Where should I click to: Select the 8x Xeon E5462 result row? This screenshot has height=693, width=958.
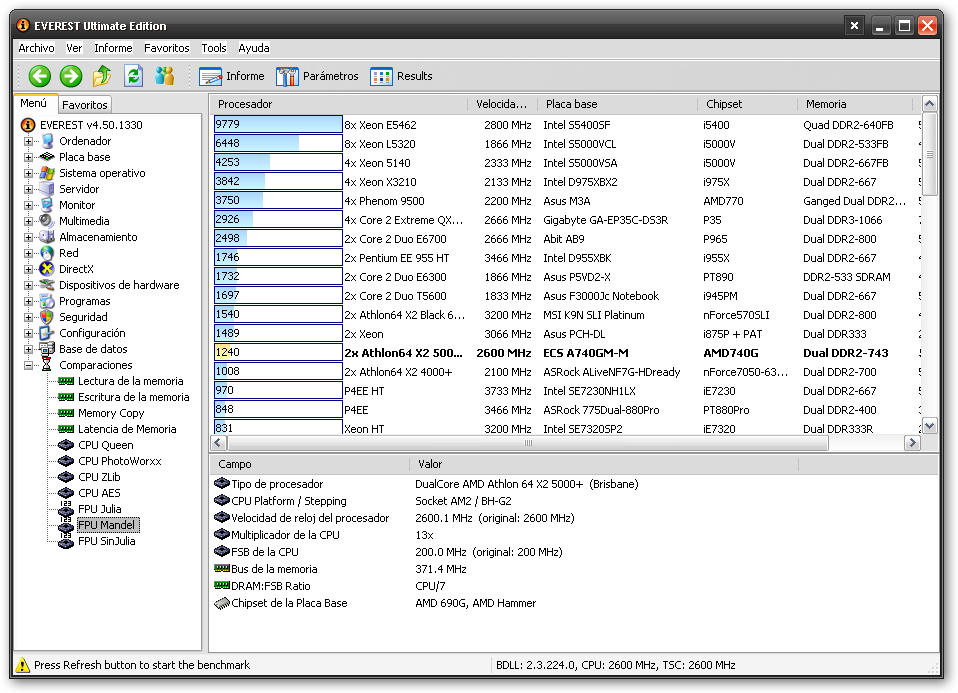click(380, 125)
